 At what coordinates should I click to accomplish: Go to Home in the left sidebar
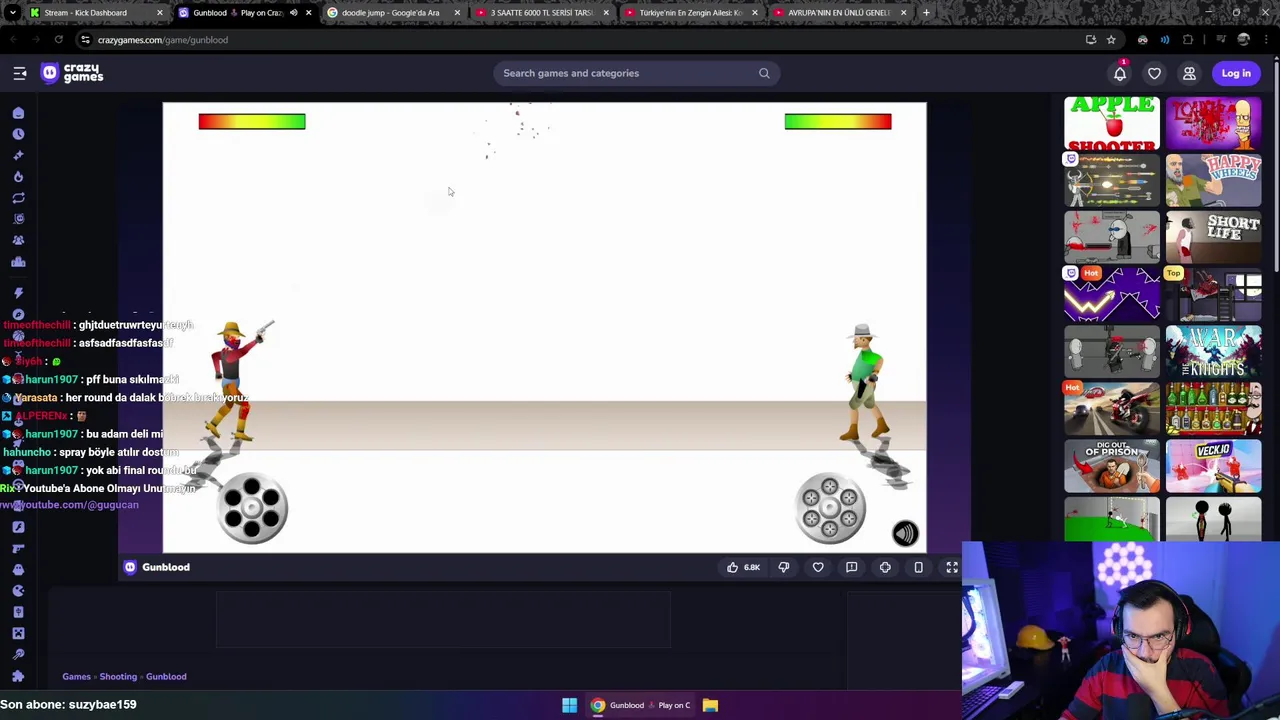(x=18, y=113)
